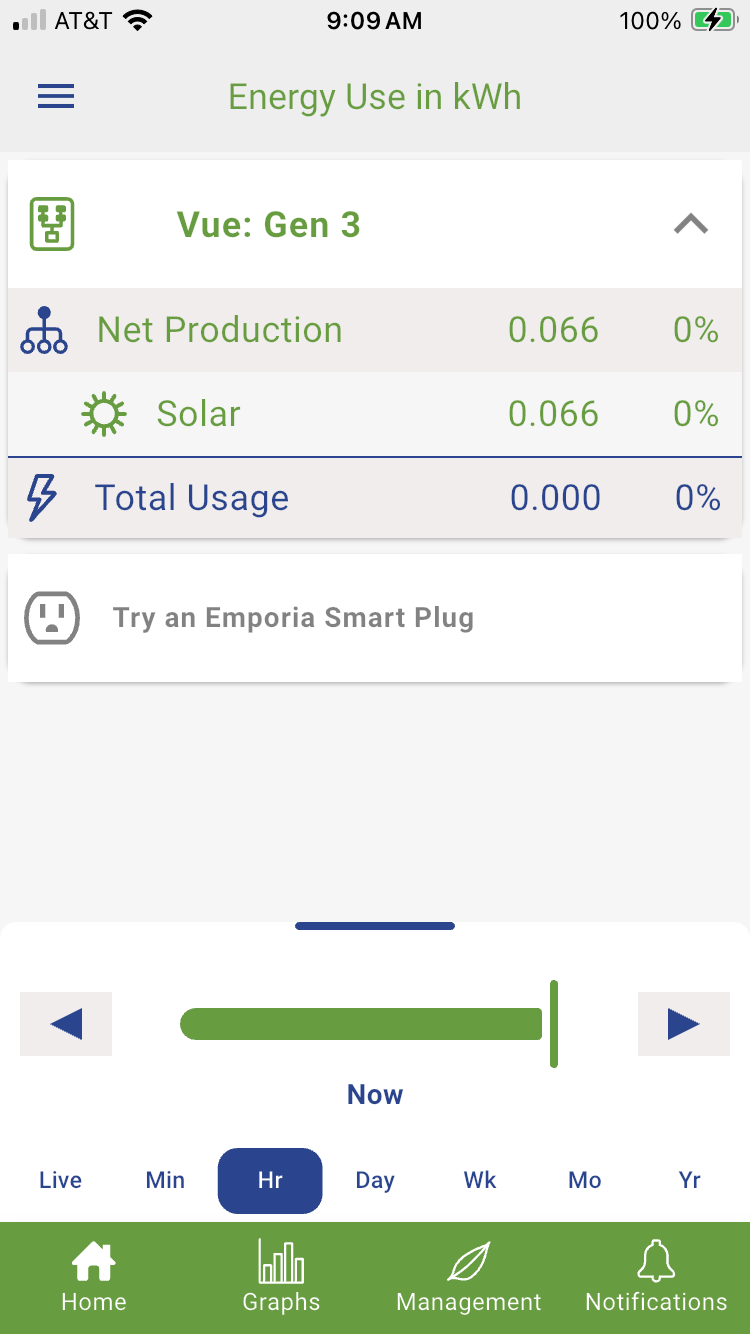Tap the Total Usage lightning icon
This screenshot has width=750, height=1334.
(x=42, y=498)
